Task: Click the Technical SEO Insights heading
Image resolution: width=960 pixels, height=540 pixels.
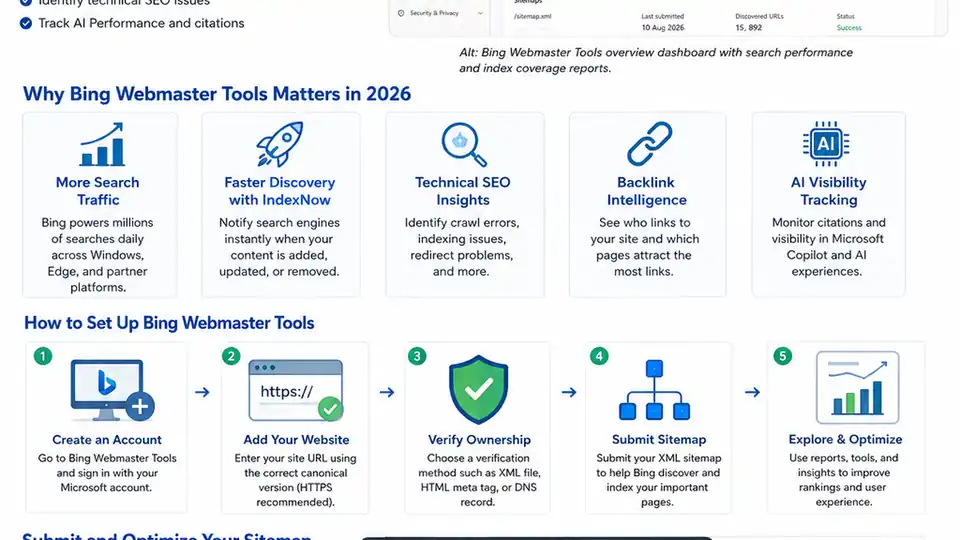Action: point(462,191)
